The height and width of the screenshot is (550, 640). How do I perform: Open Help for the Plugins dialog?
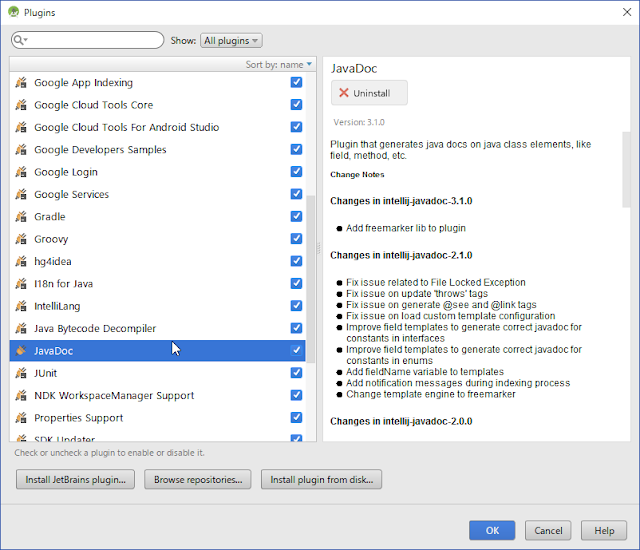pyautogui.click(x=604, y=530)
